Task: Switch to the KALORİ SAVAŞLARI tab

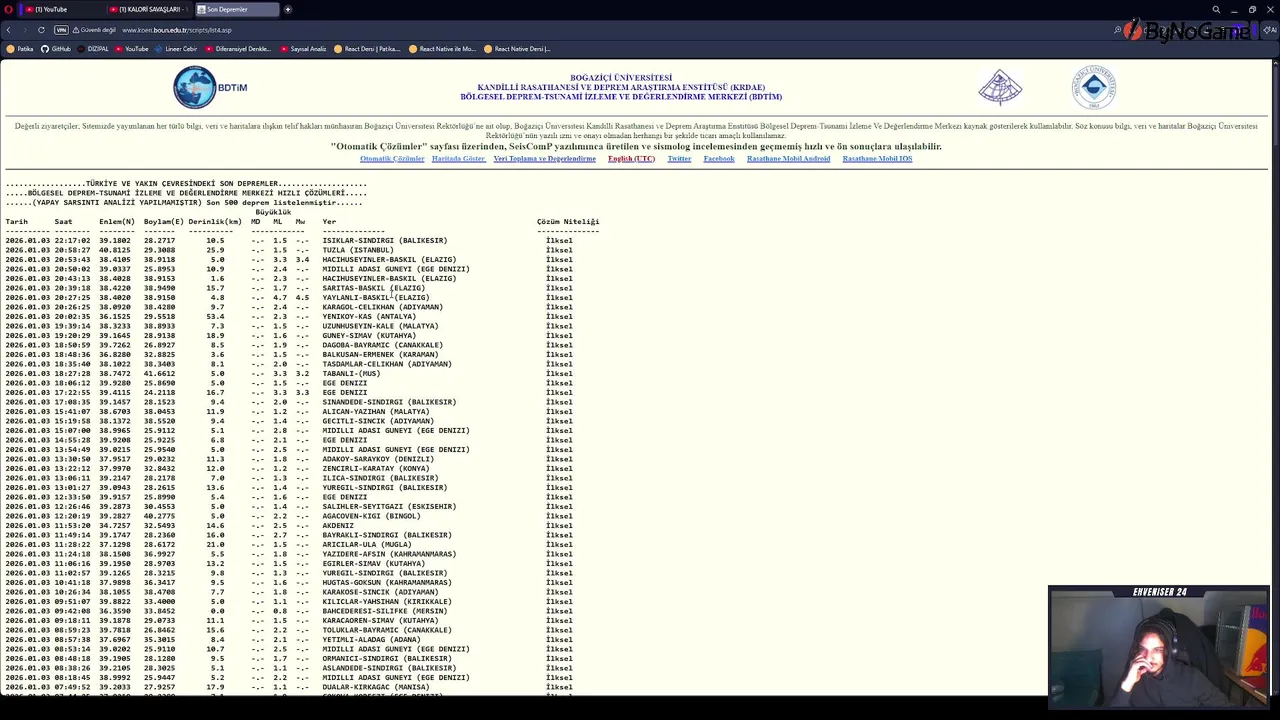Action: (x=147, y=9)
